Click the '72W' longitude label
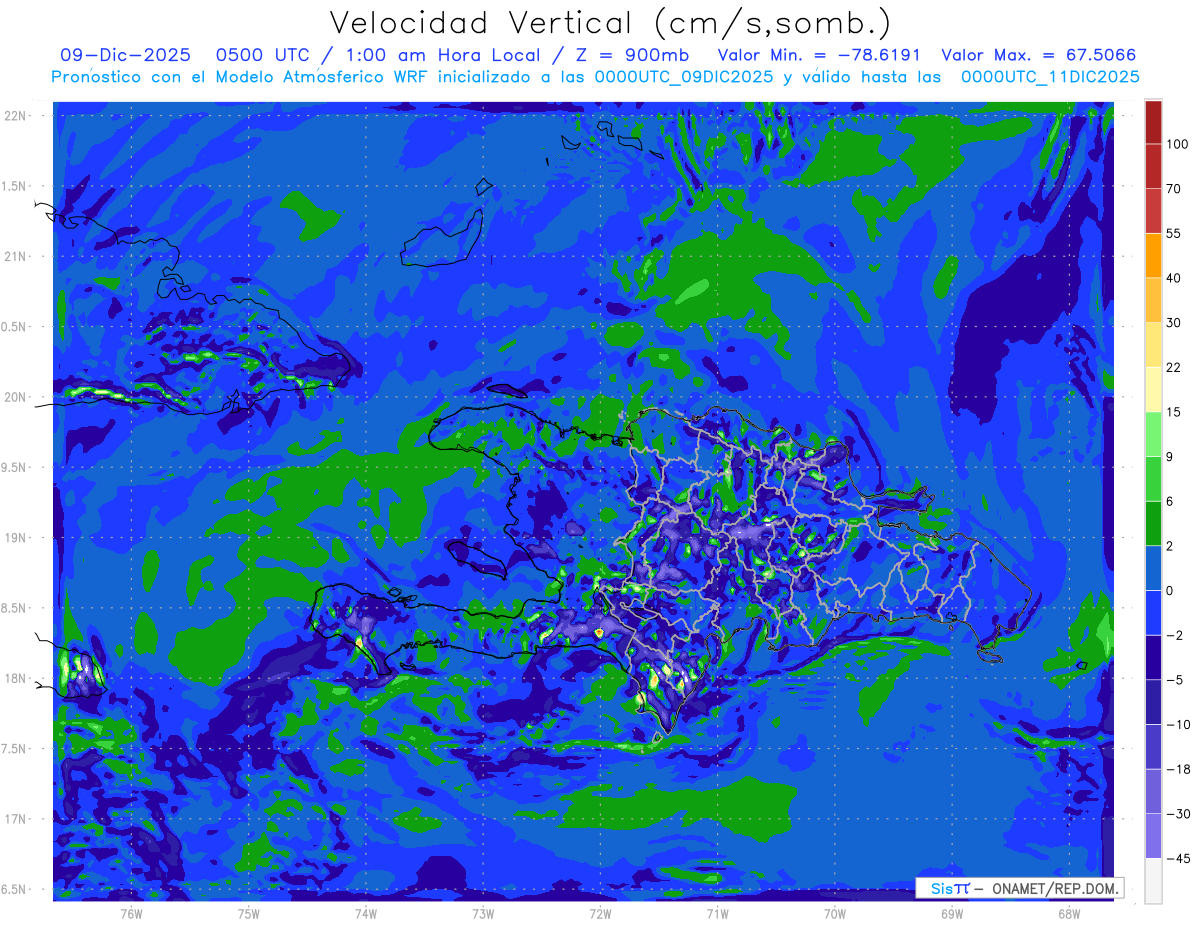 tap(600, 913)
